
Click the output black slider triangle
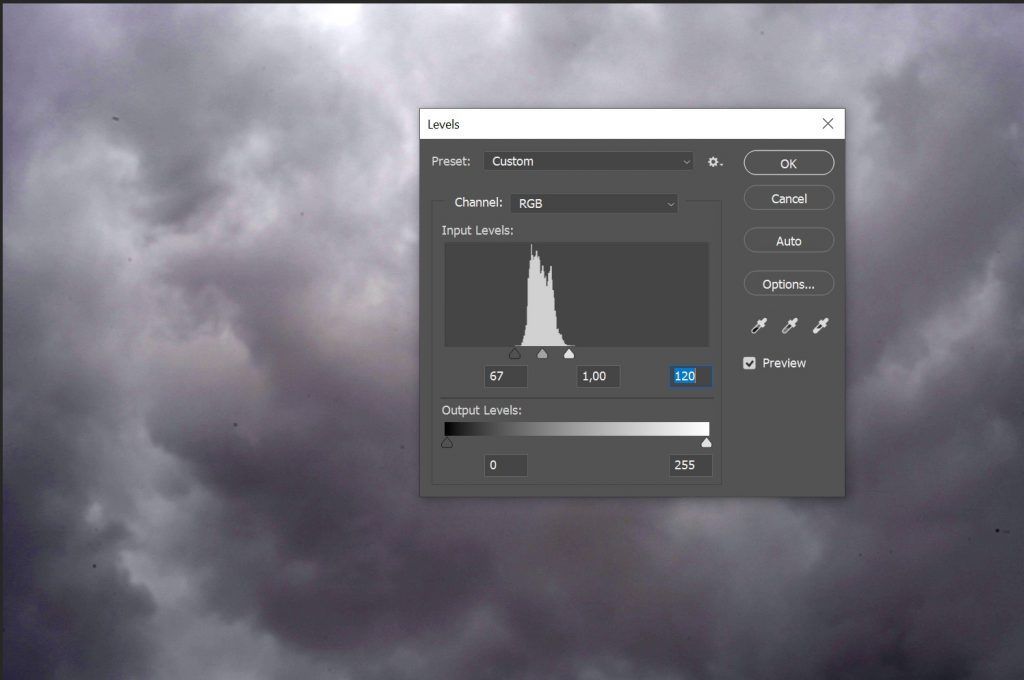(x=447, y=443)
